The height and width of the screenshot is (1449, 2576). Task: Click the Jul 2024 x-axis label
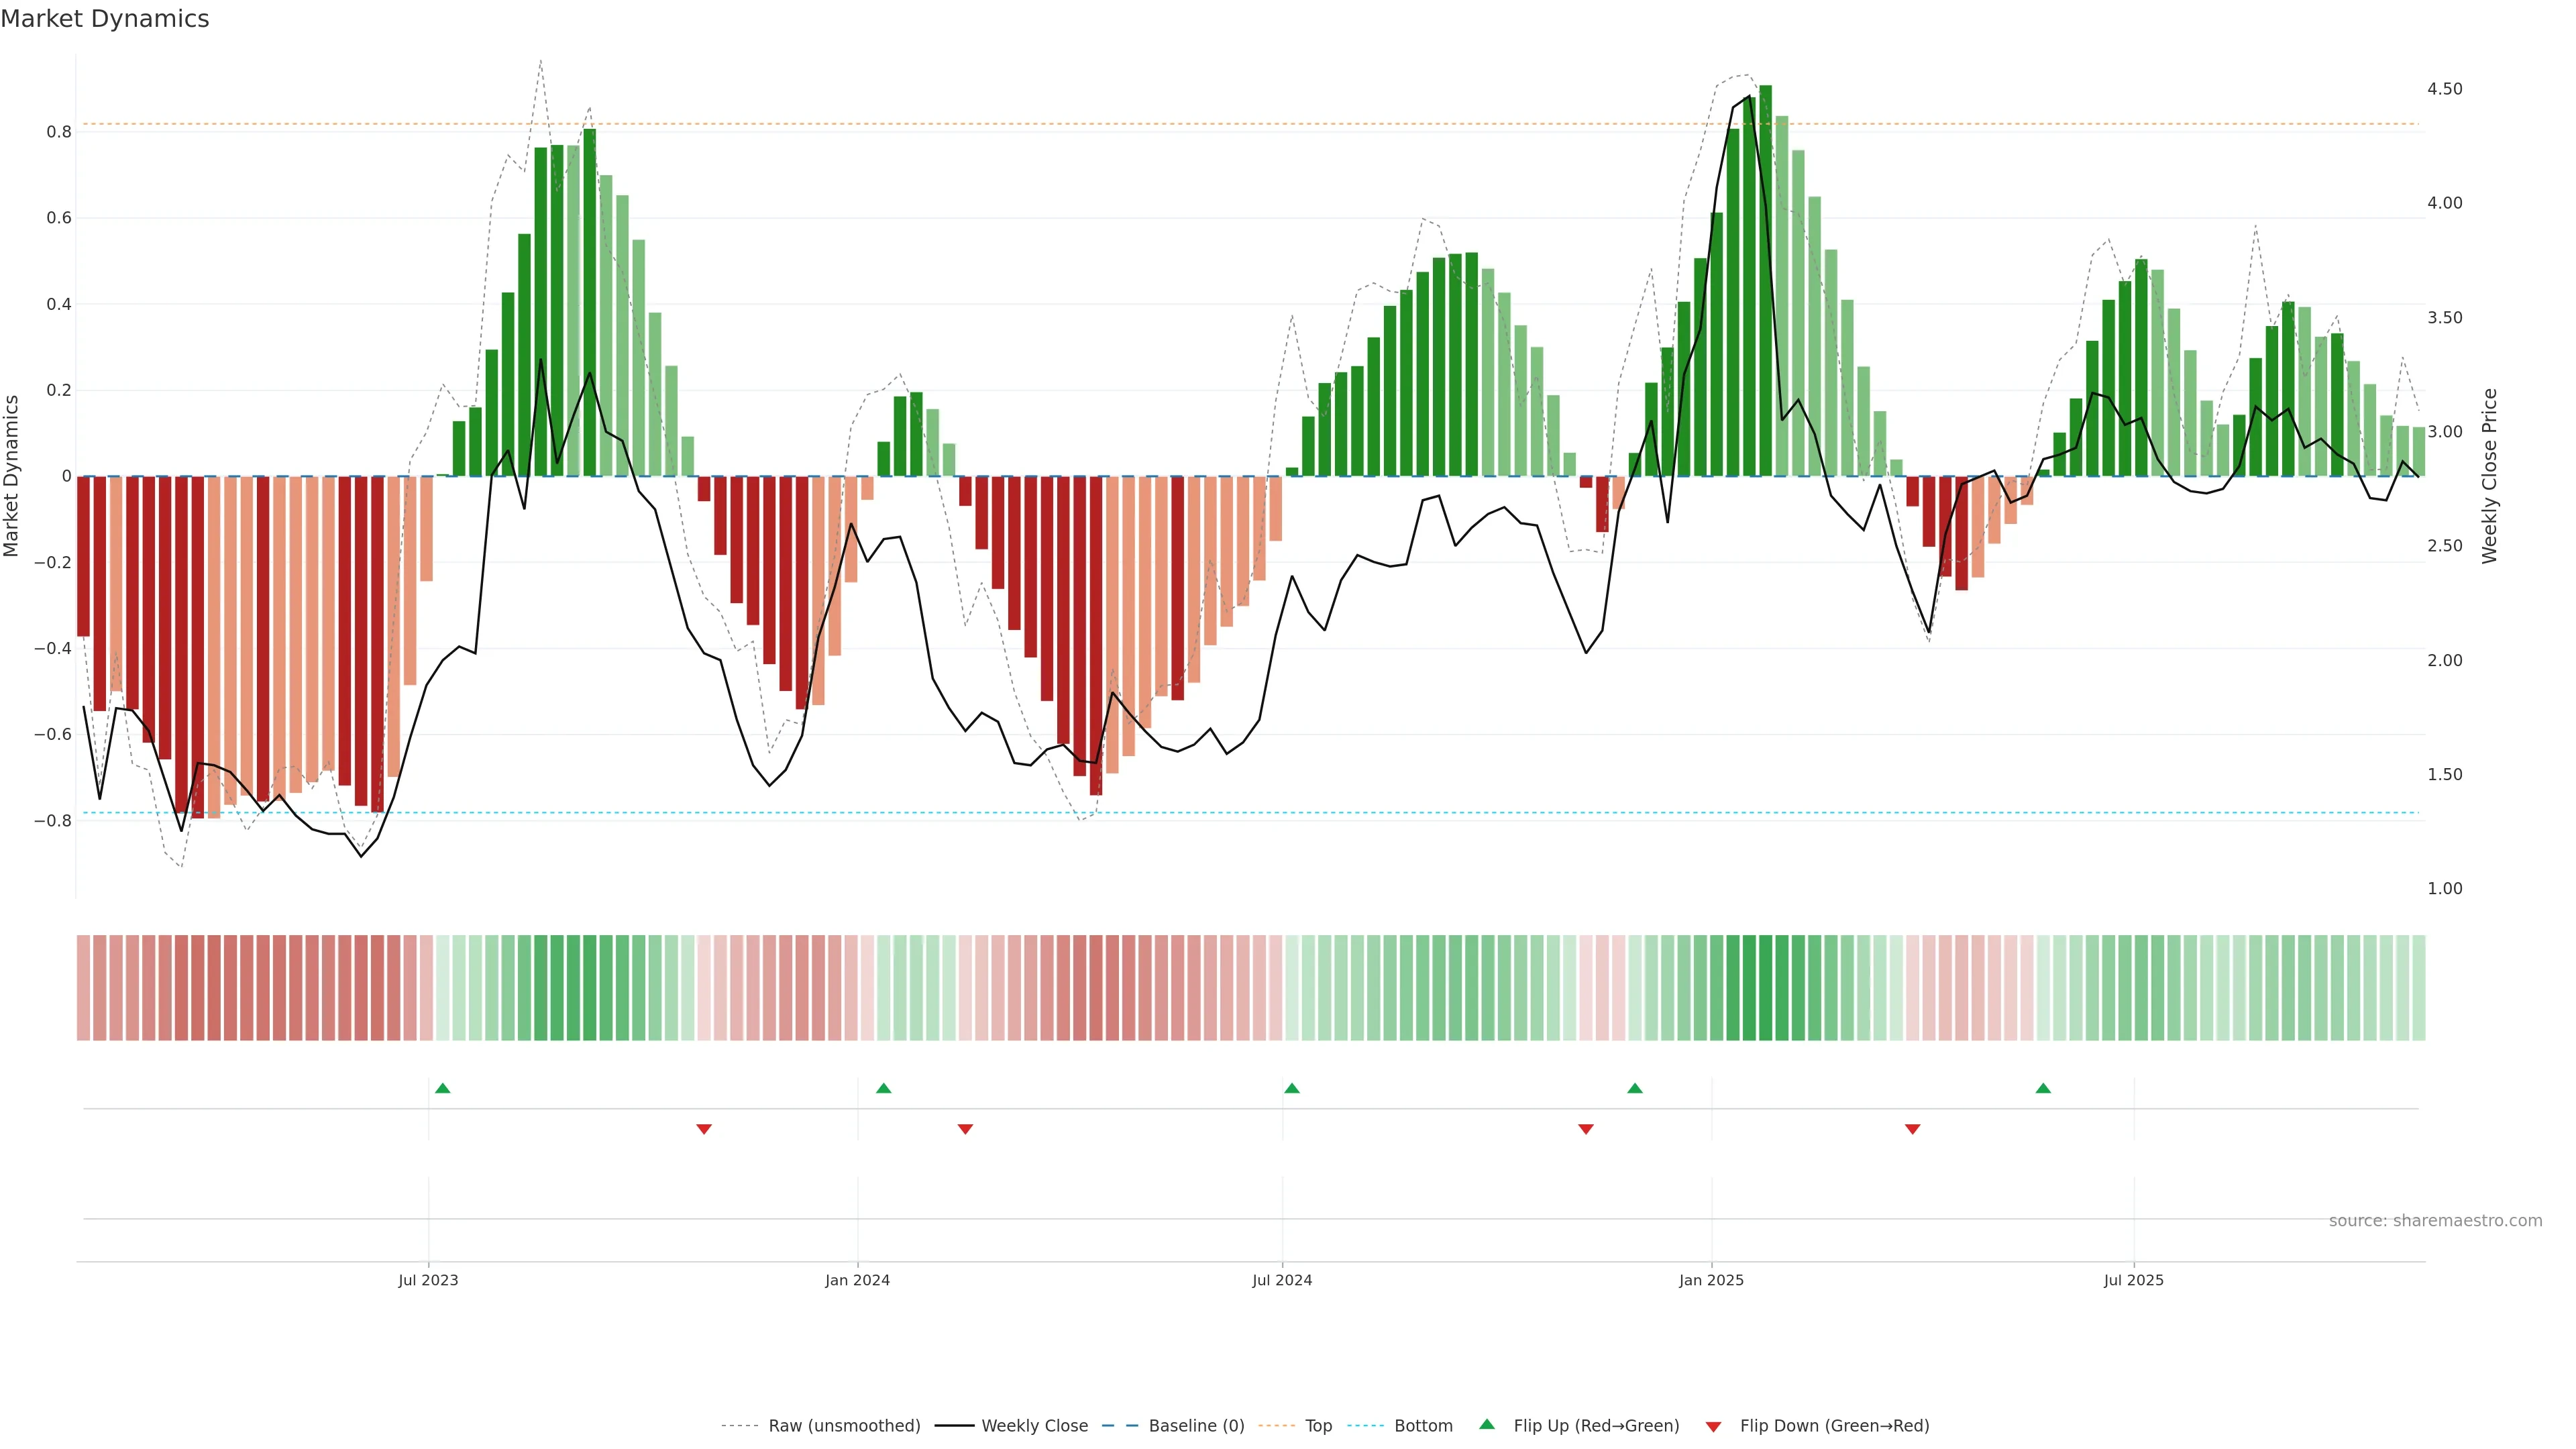coord(1282,1280)
